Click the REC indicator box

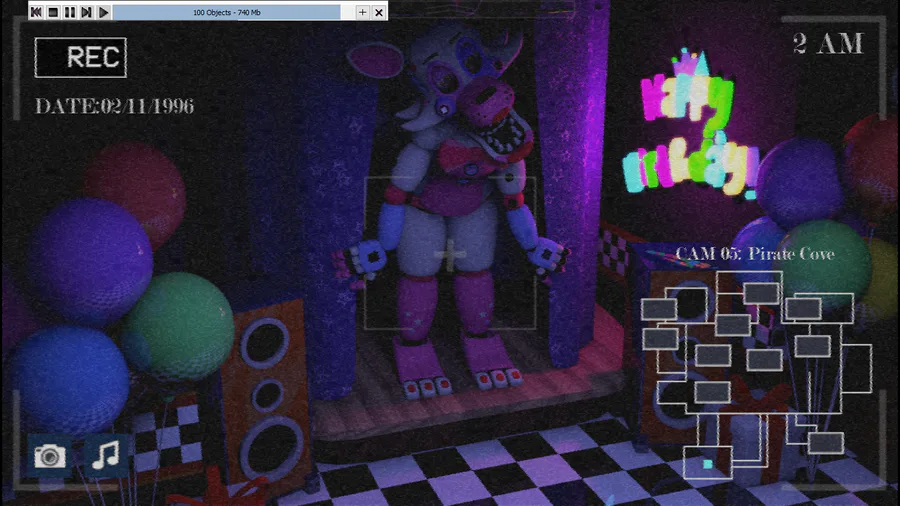click(80, 57)
